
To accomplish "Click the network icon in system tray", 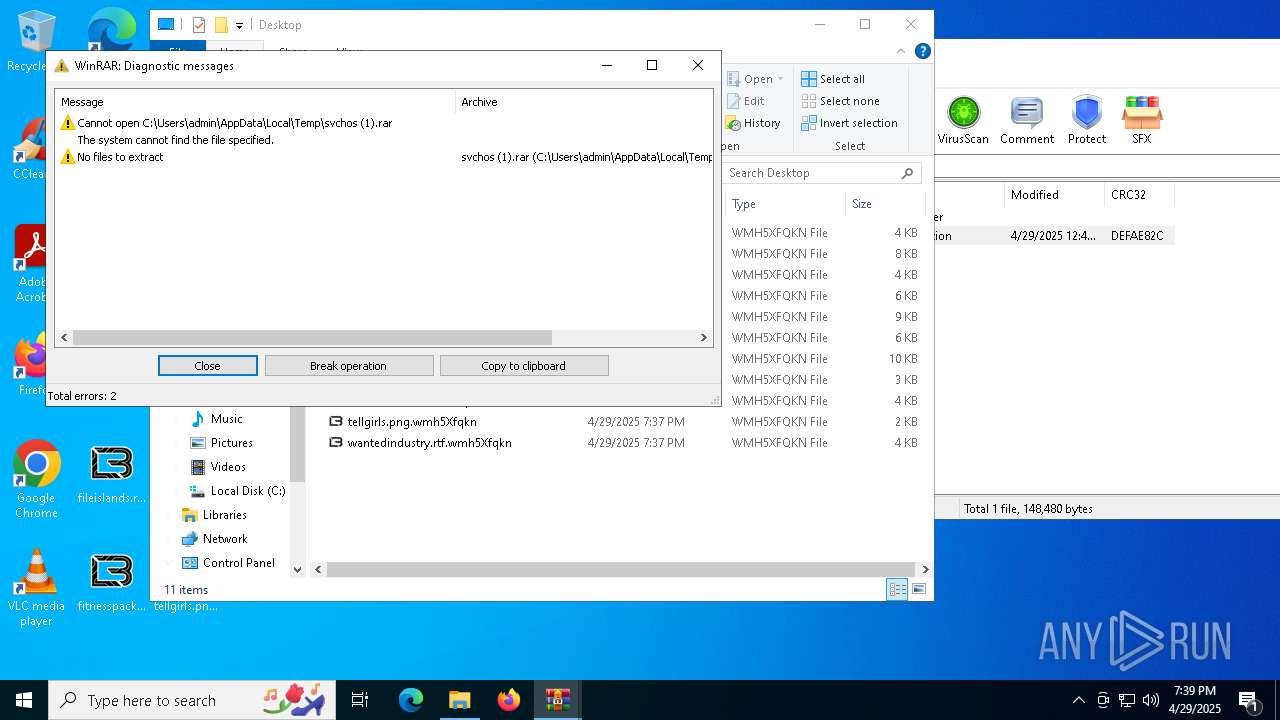I will [1127, 700].
